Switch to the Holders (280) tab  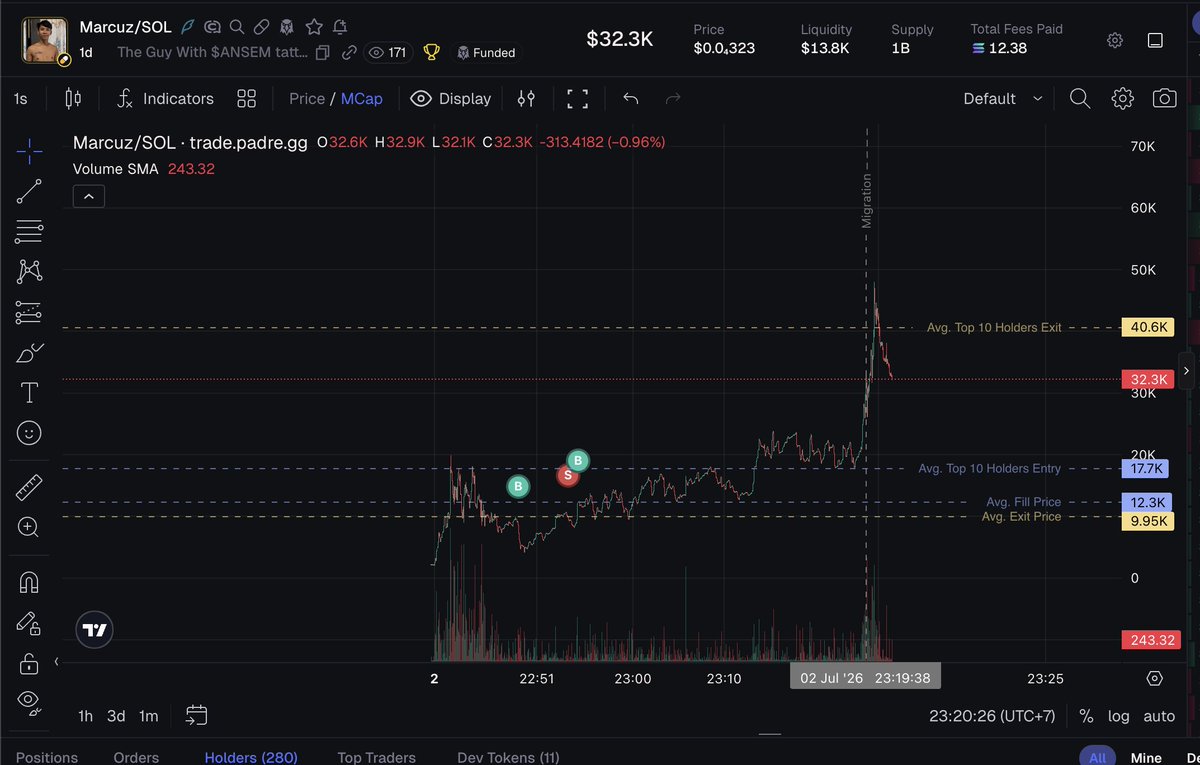tap(251, 757)
